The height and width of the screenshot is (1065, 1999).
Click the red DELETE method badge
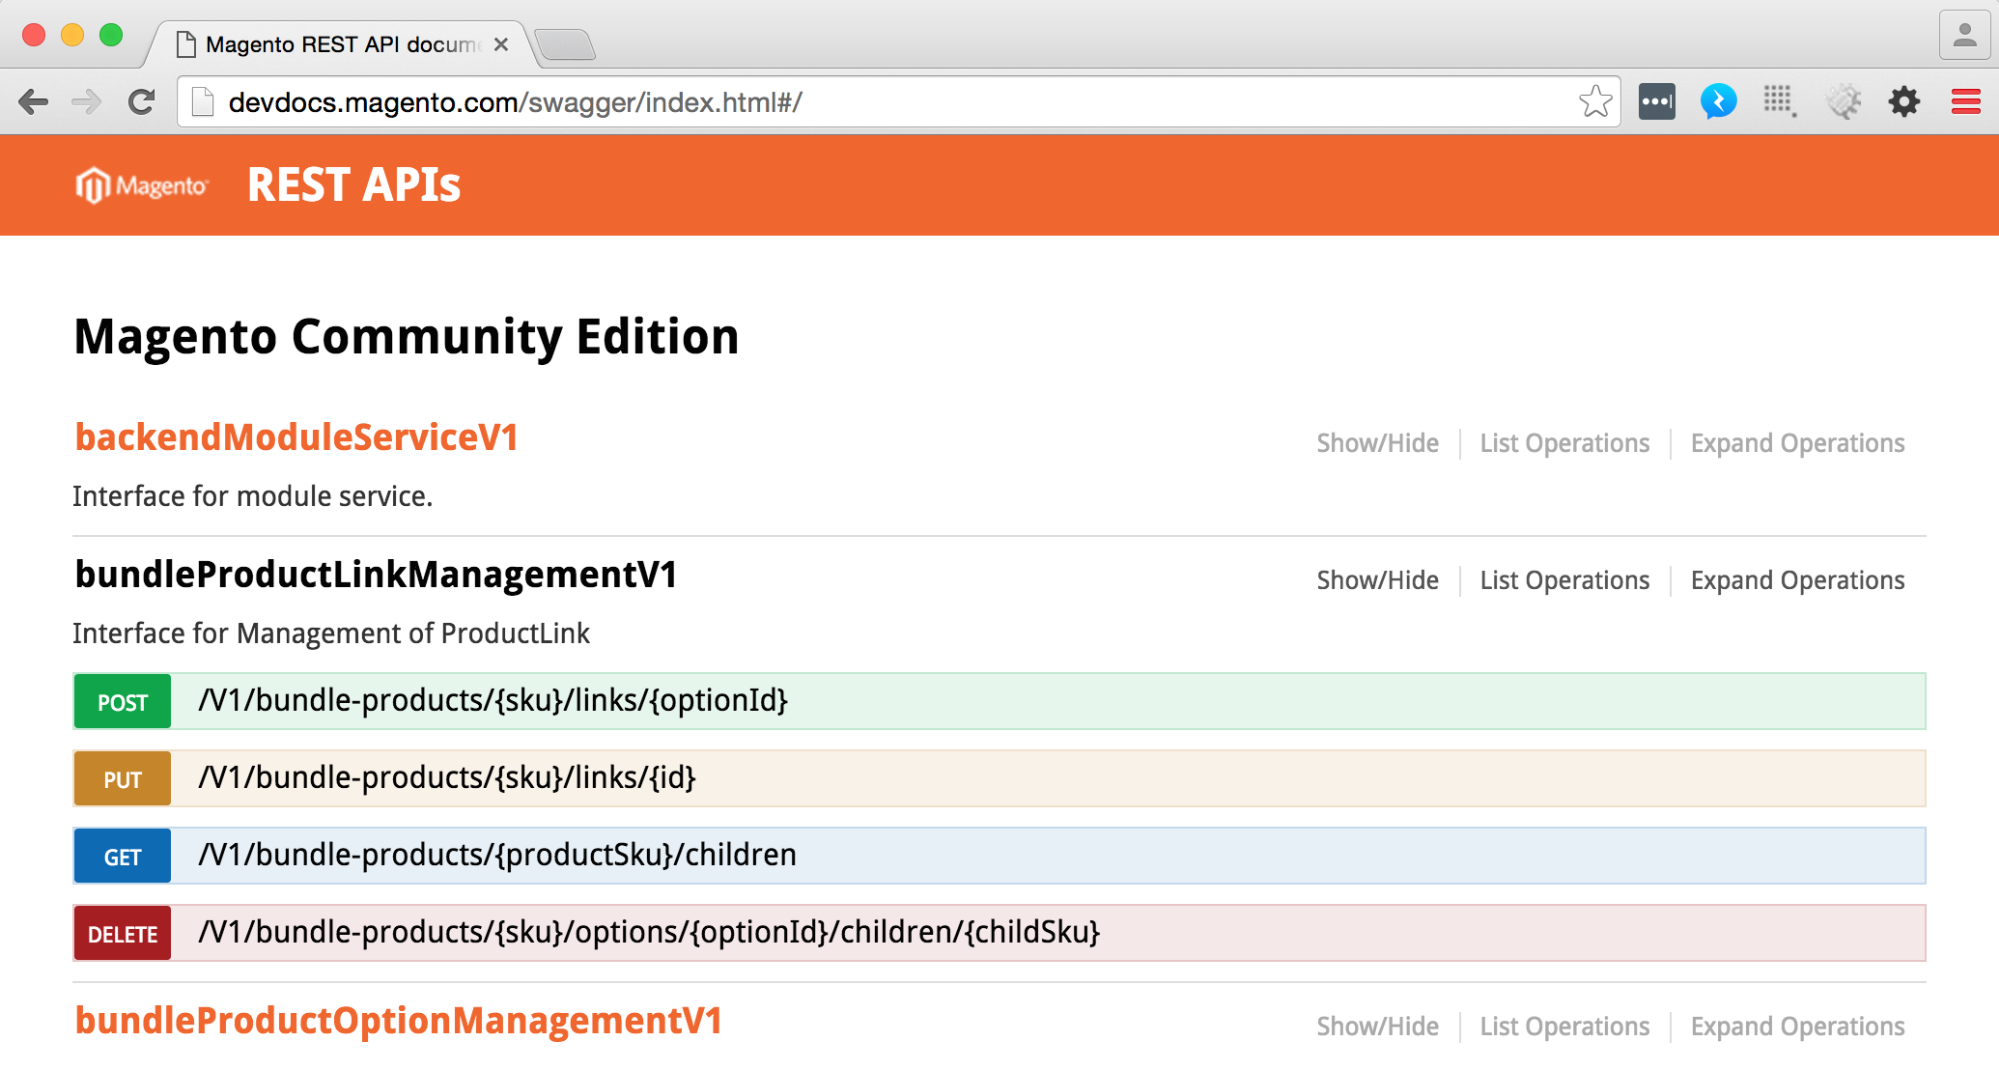pyautogui.click(x=122, y=934)
